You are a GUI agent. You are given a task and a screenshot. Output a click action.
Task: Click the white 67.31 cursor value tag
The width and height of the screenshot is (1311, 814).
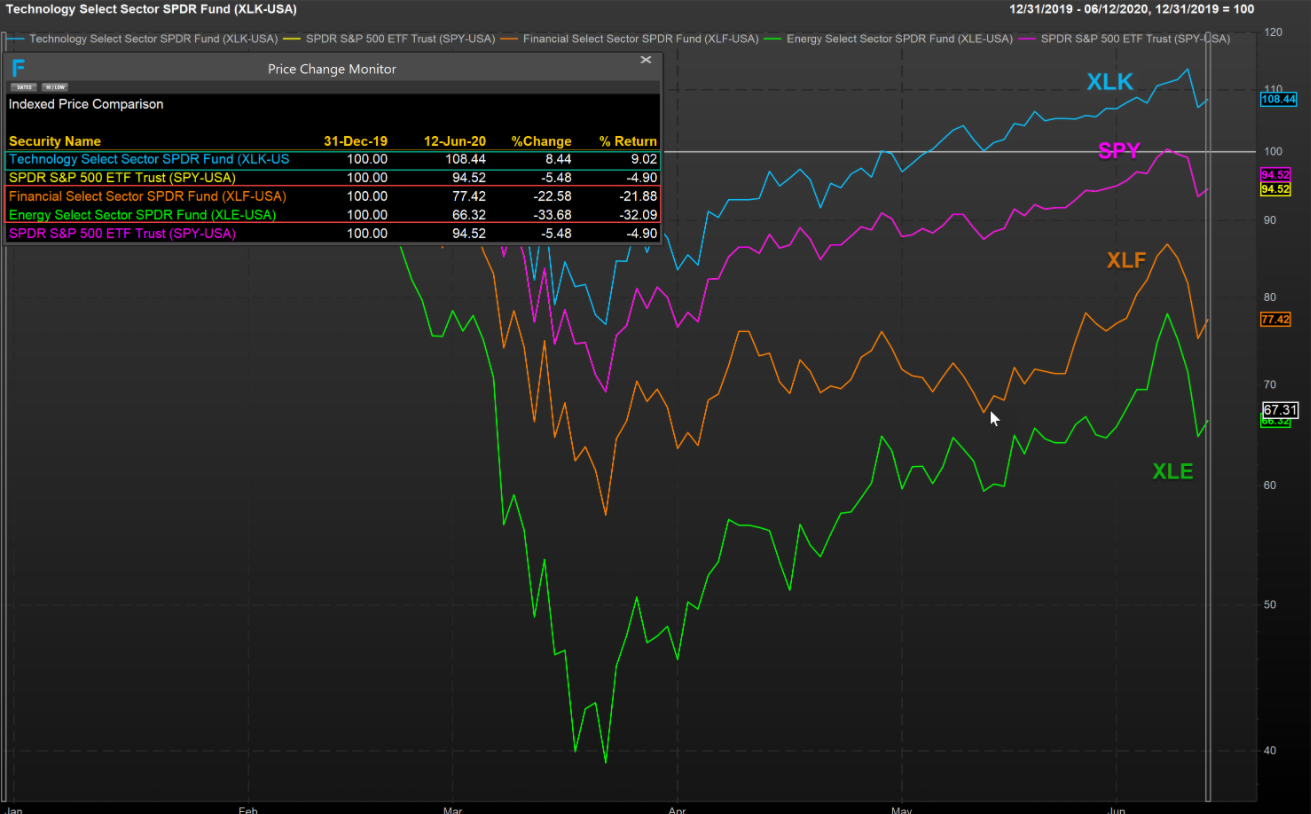point(1280,409)
